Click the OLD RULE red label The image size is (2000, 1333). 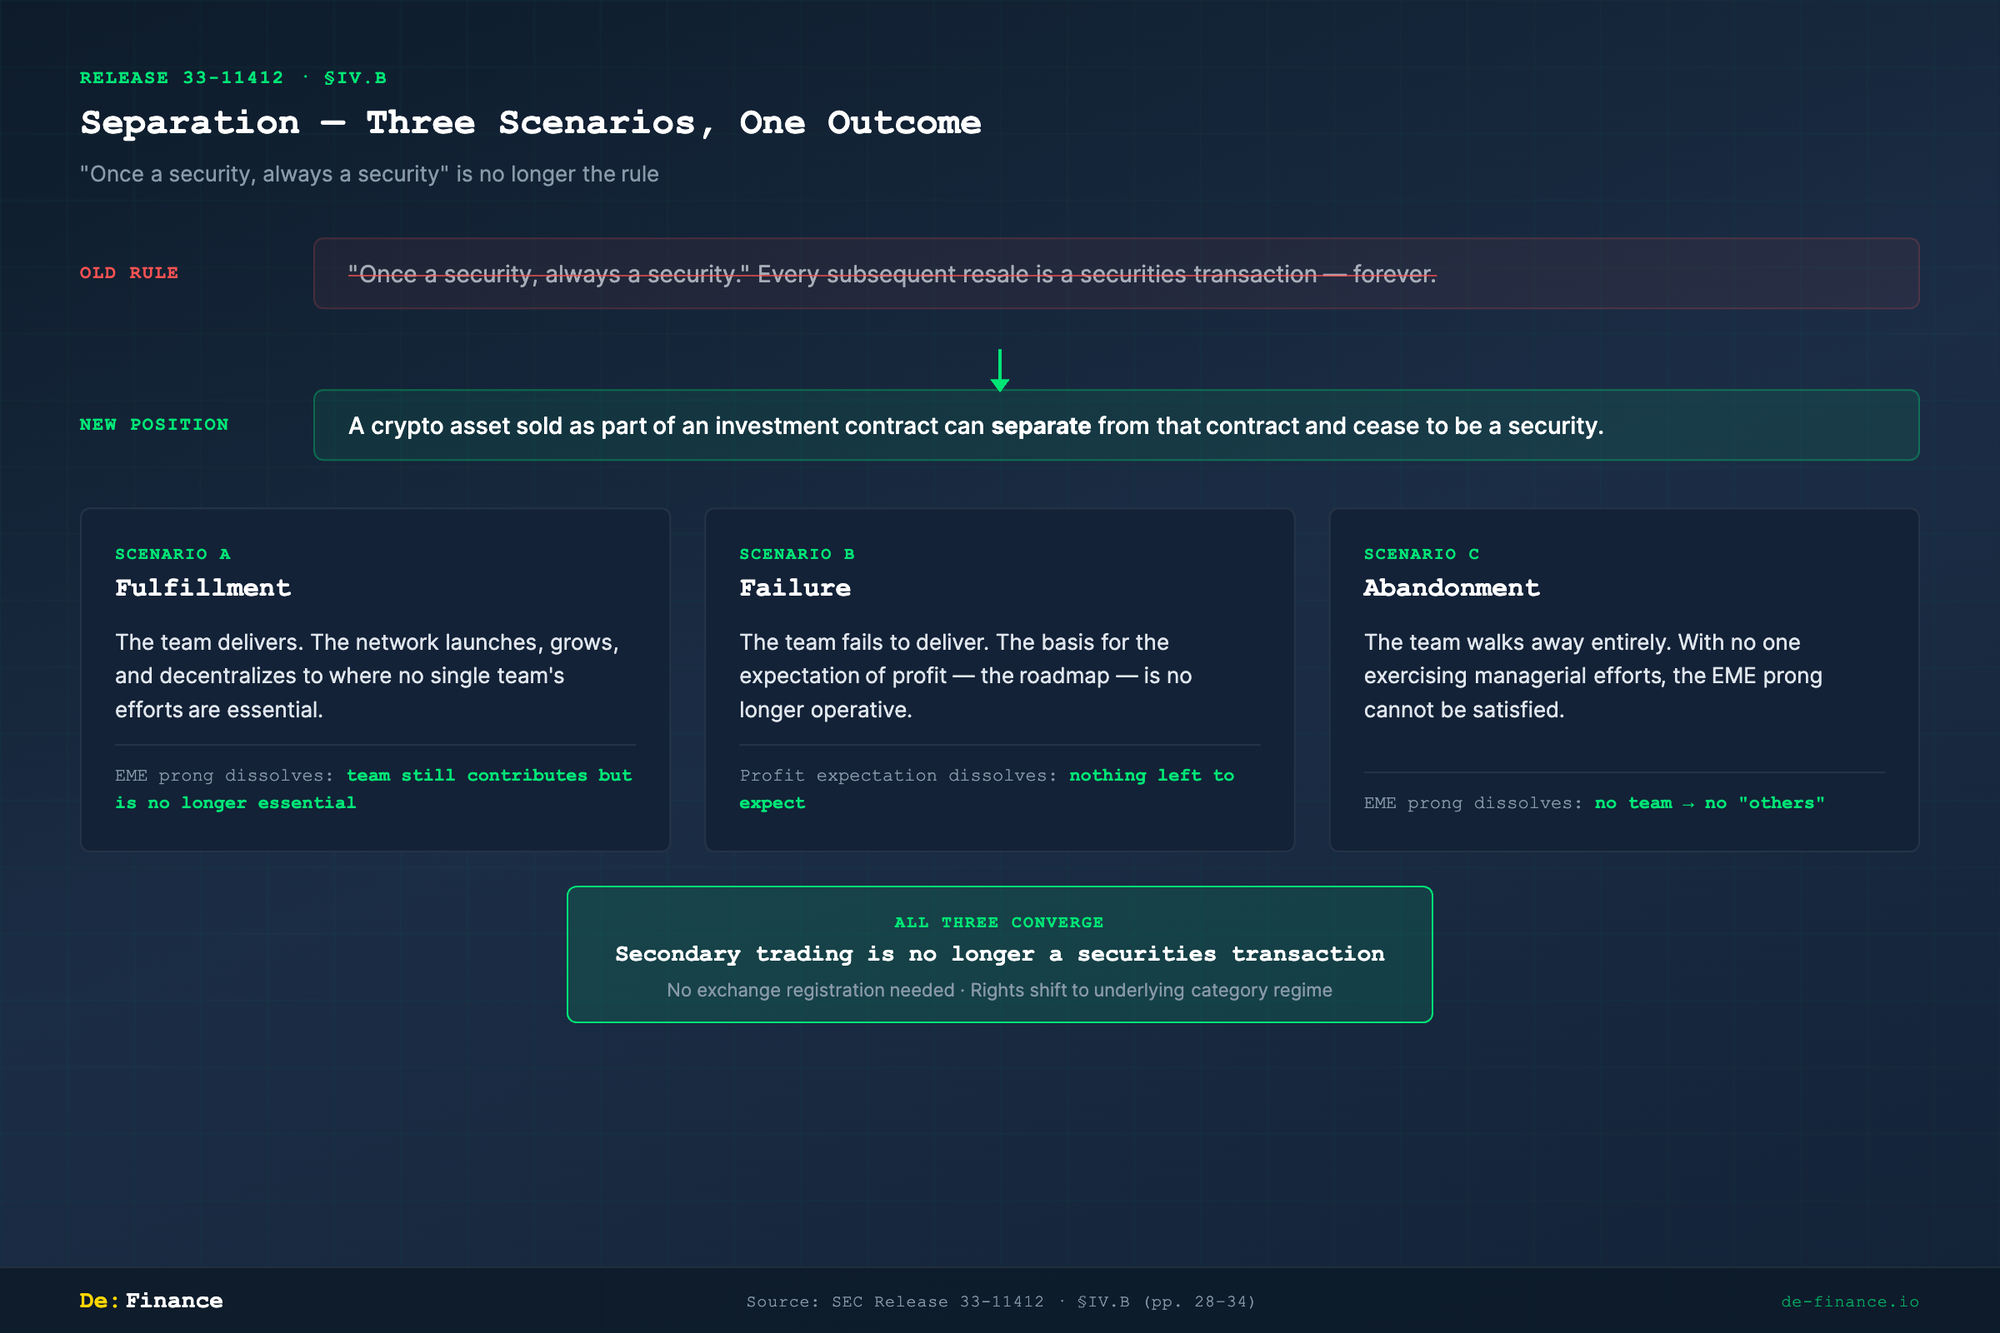point(129,273)
